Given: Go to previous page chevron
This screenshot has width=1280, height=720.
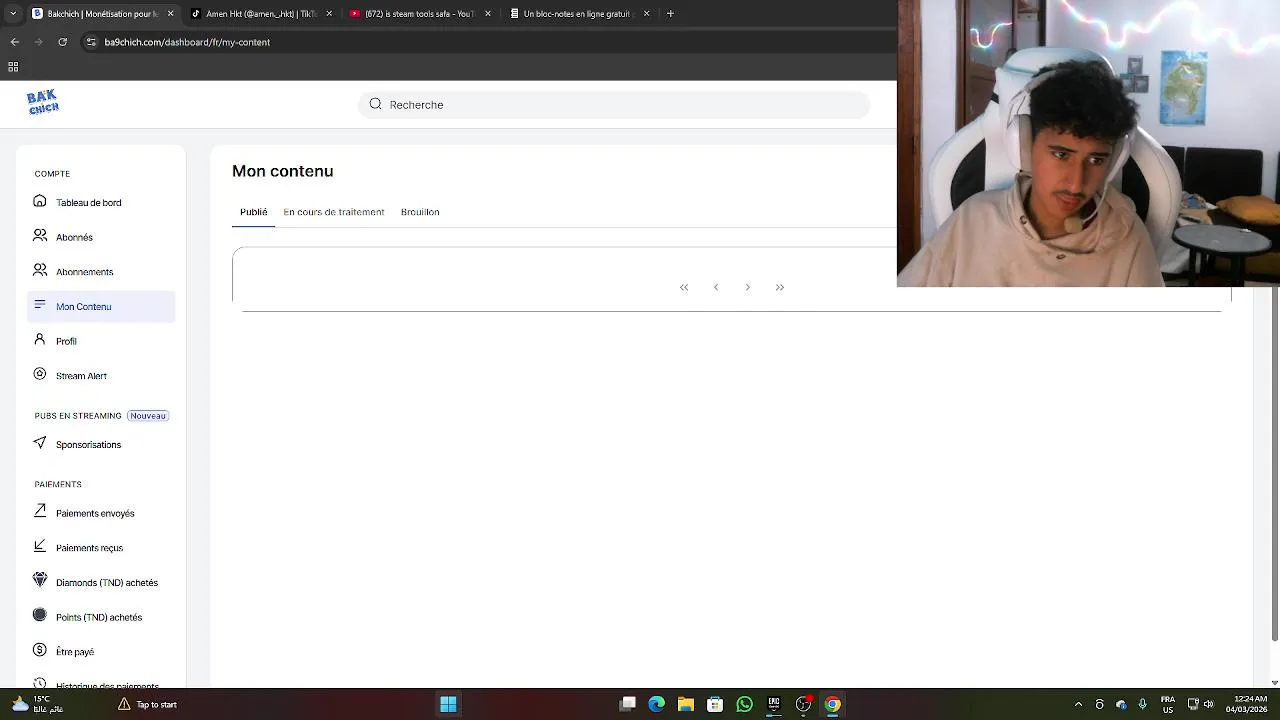Looking at the screenshot, I should coord(716,287).
